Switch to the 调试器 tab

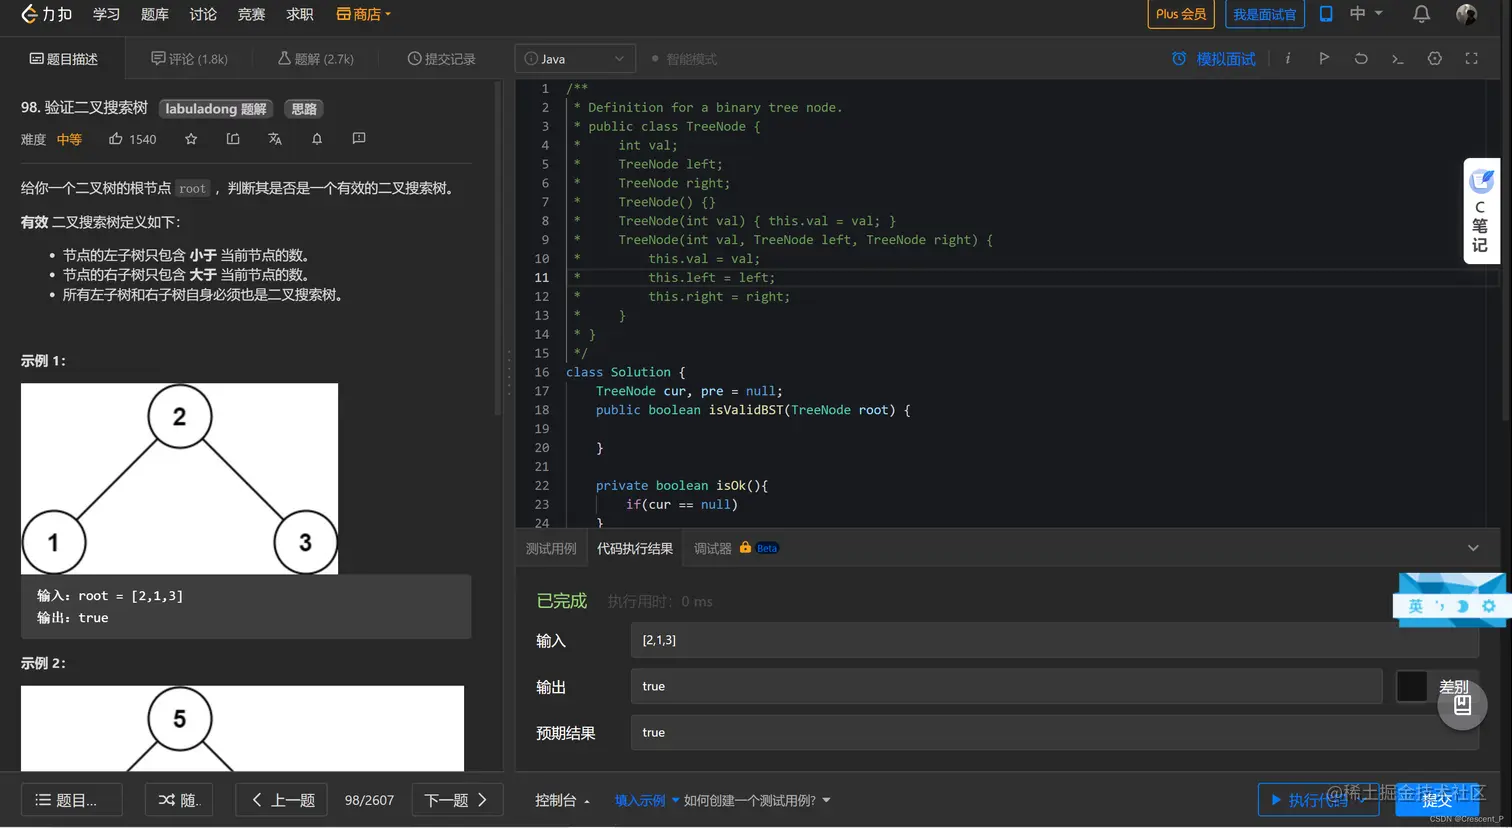click(713, 548)
